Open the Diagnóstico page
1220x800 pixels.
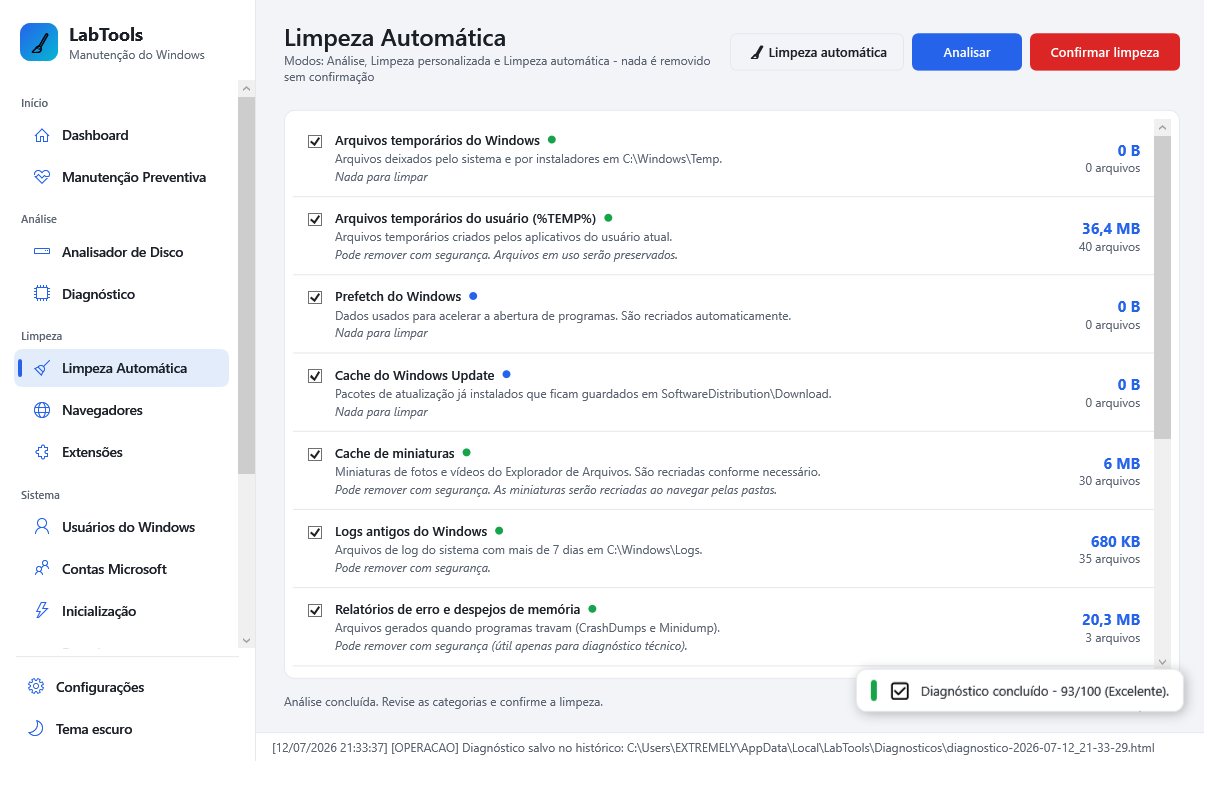click(x=122, y=294)
